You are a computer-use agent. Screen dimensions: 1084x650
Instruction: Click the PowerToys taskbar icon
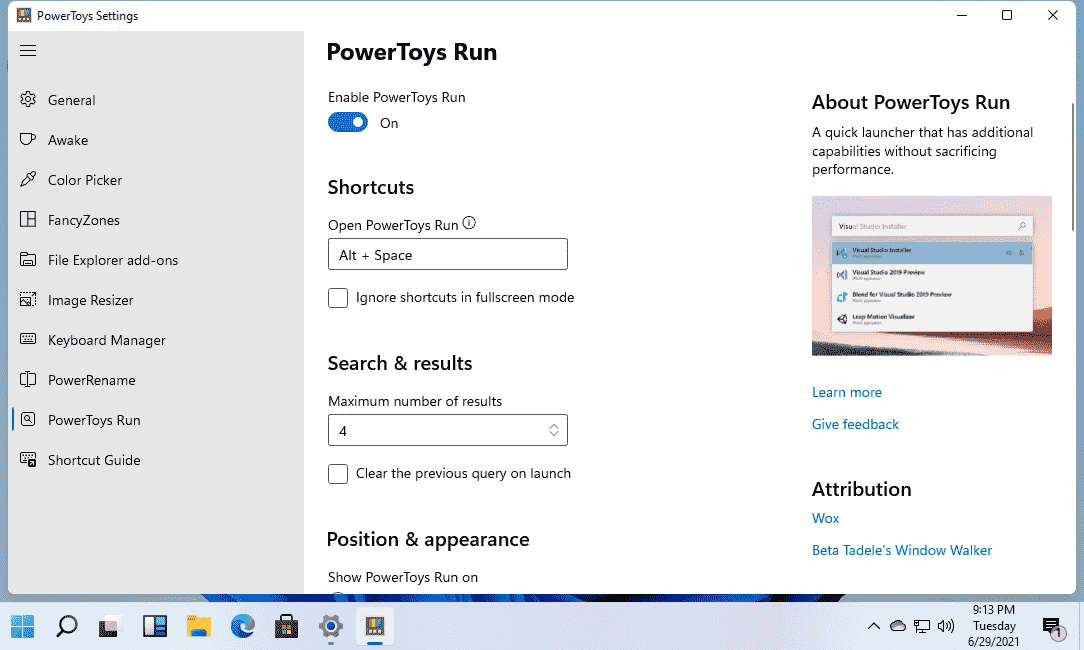(x=375, y=626)
